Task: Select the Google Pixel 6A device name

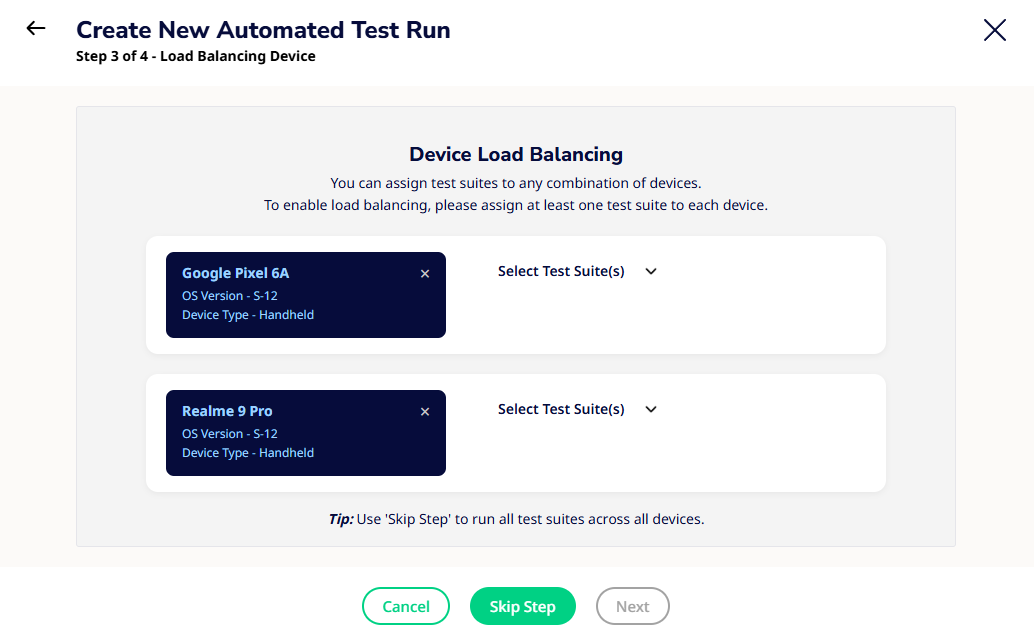Action: tap(235, 273)
